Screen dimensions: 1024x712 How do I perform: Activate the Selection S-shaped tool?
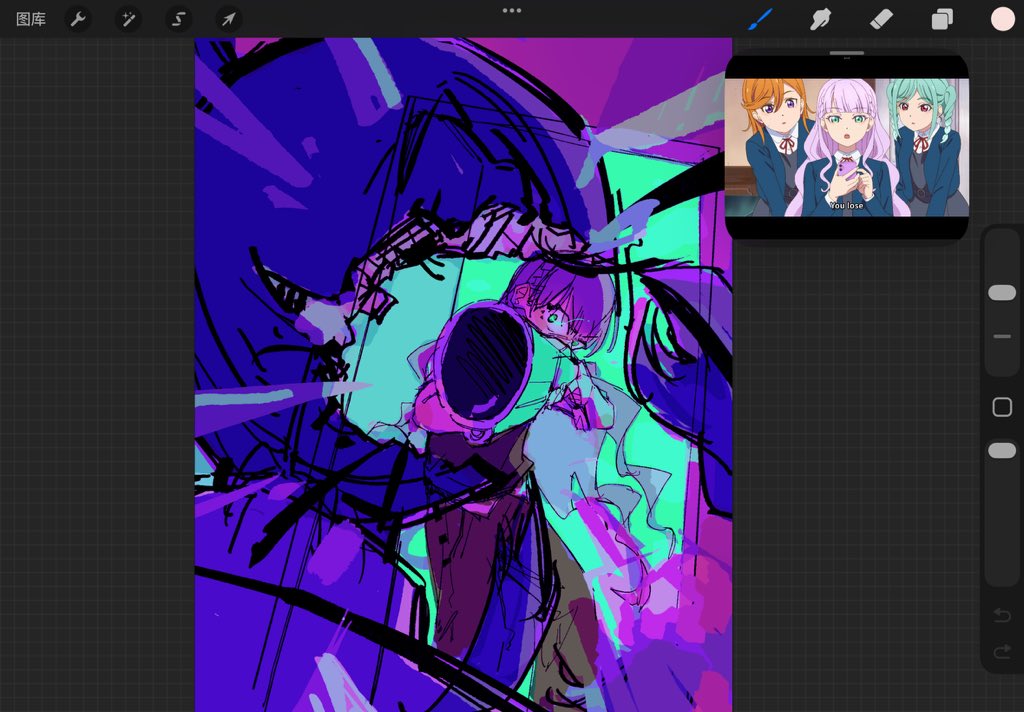click(178, 20)
